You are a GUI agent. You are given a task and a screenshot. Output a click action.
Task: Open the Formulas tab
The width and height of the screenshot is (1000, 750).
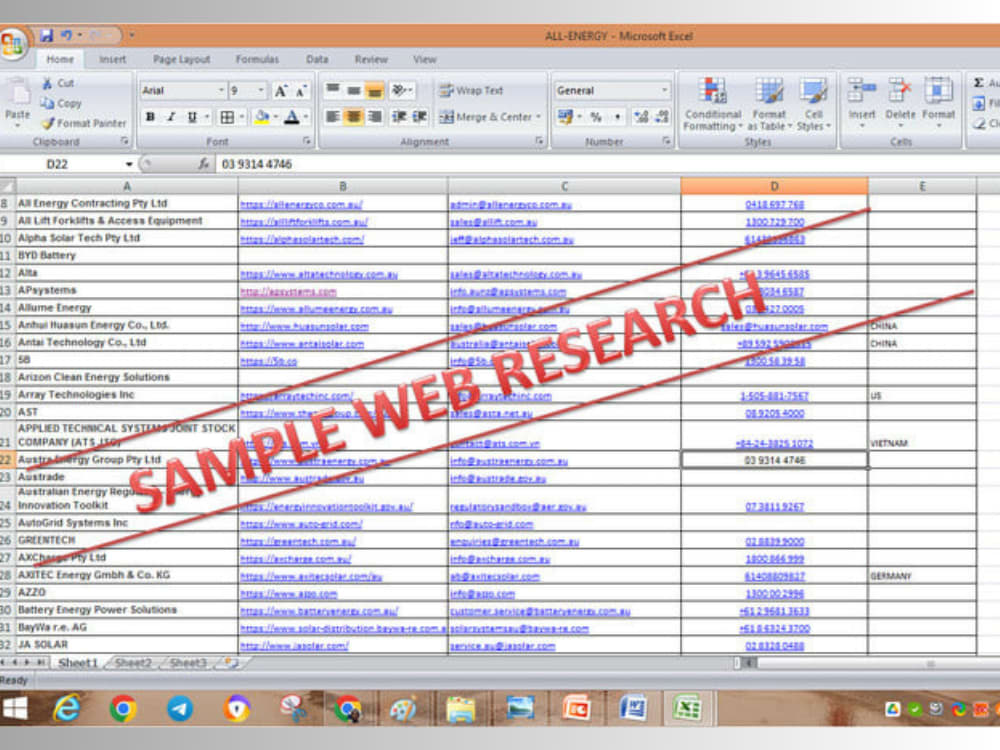pos(257,59)
